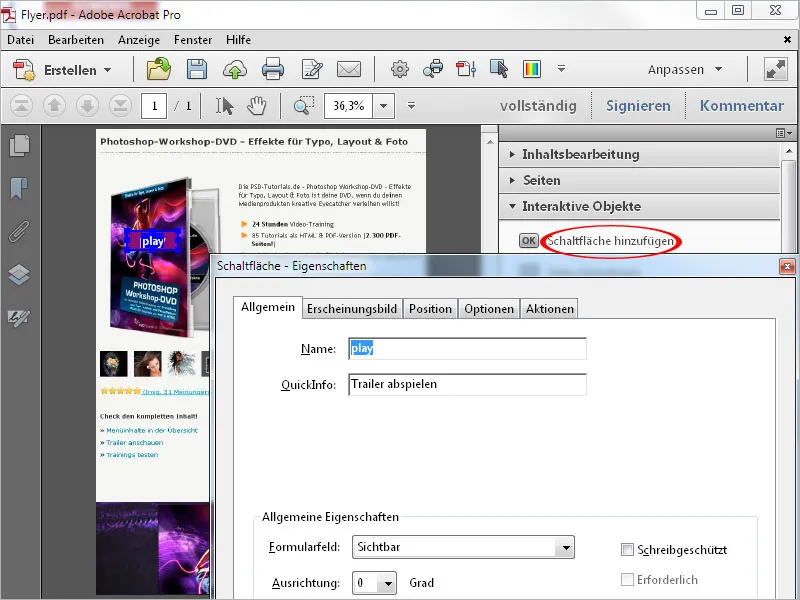
Task: Click the edit text and sign icon
Action: click(x=312, y=69)
